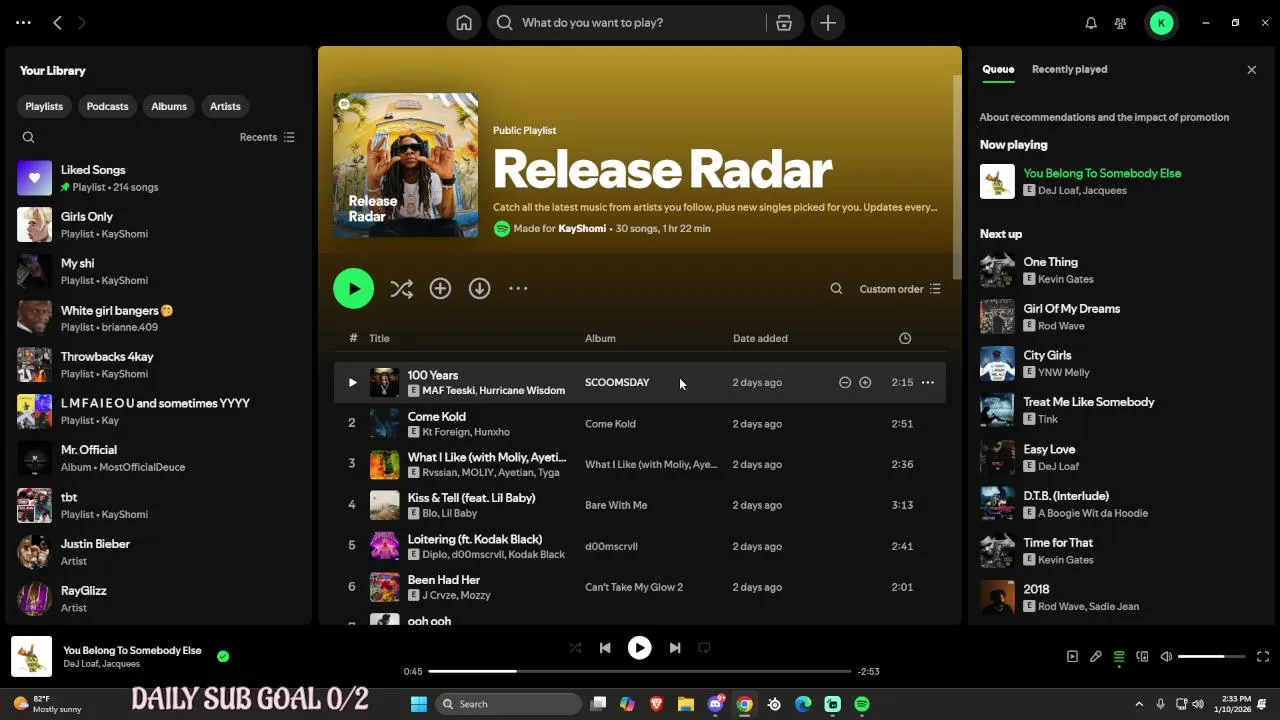The width and height of the screenshot is (1280, 720).
Task: Filter library by Artists chip
Action: coord(225,106)
